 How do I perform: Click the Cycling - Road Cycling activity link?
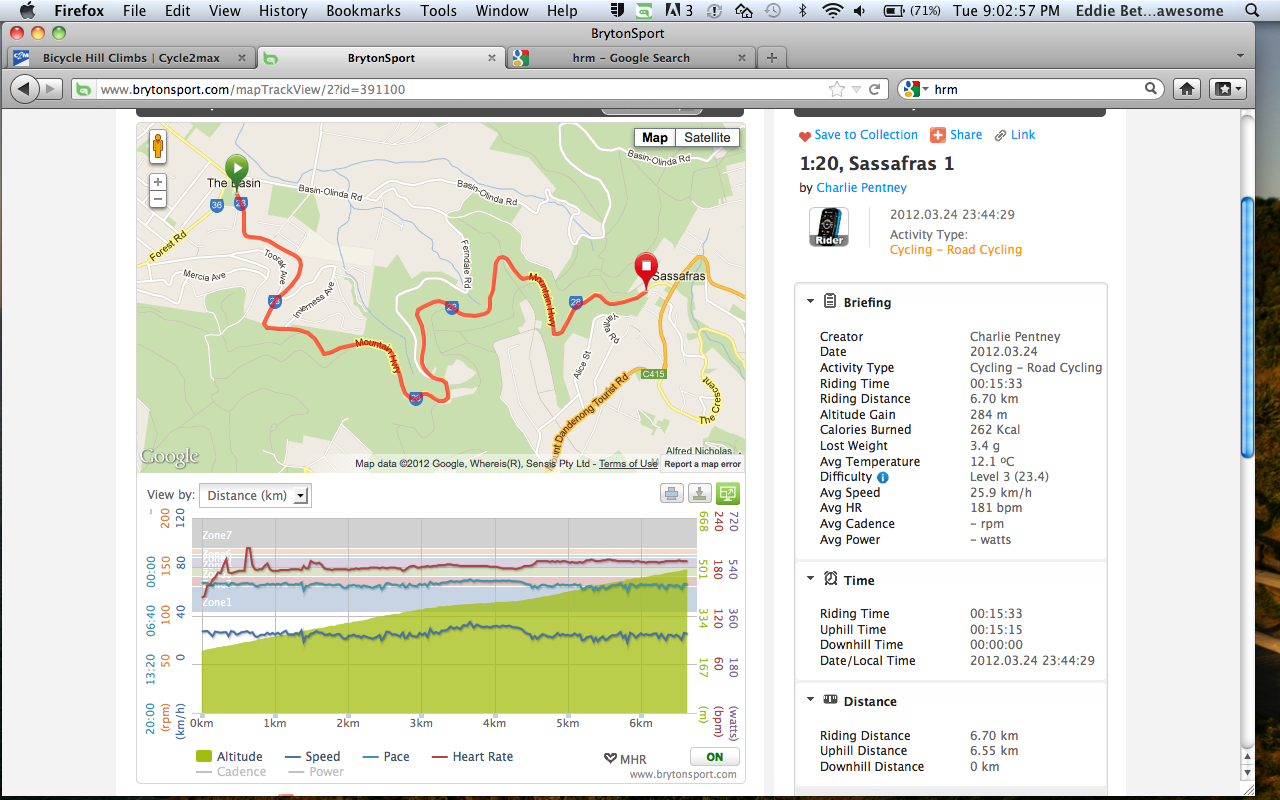pyautogui.click(x=956, y=250)
